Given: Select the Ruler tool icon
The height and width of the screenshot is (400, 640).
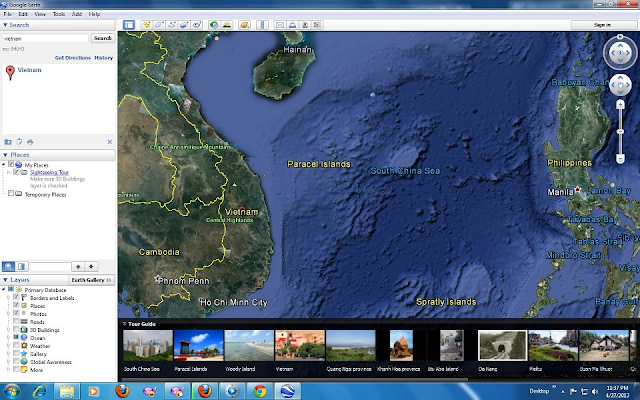Looking at the screenshot, I should pyautogui.click(x=262, y=25).
